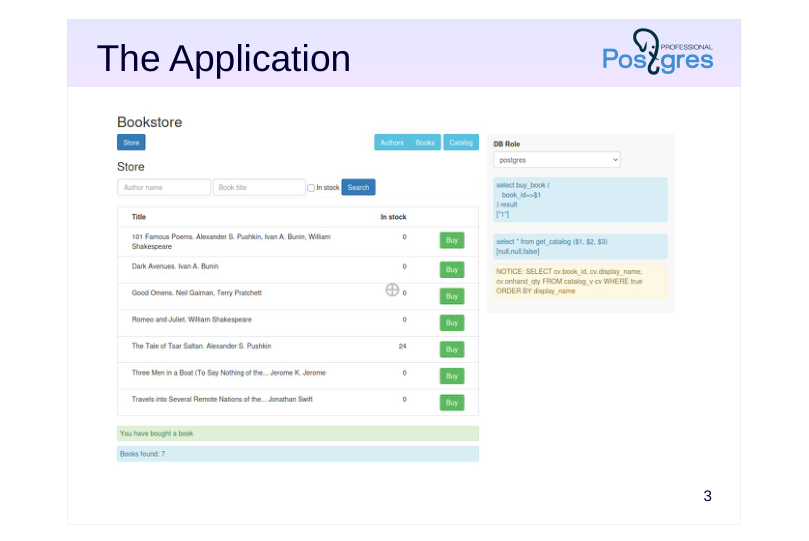The image size is (809, 541).
Task: Click 'The Application' slide title
Action: point(223,58)
